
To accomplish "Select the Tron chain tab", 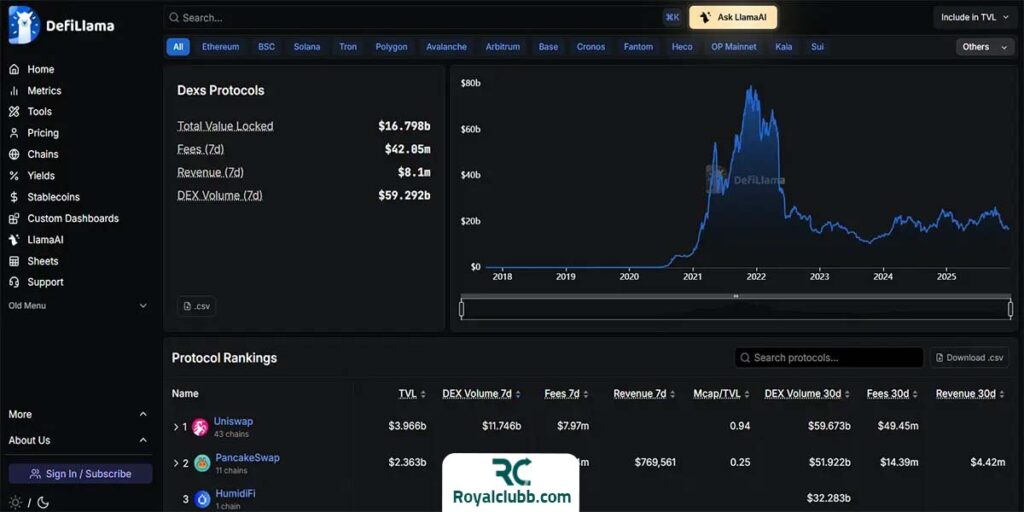I will point(348,47).
